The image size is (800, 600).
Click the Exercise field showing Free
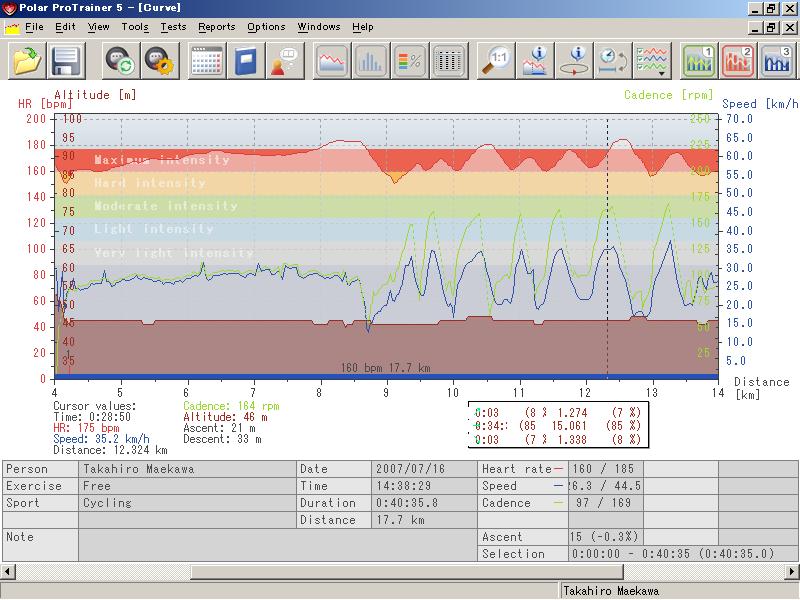click(187, 486)
